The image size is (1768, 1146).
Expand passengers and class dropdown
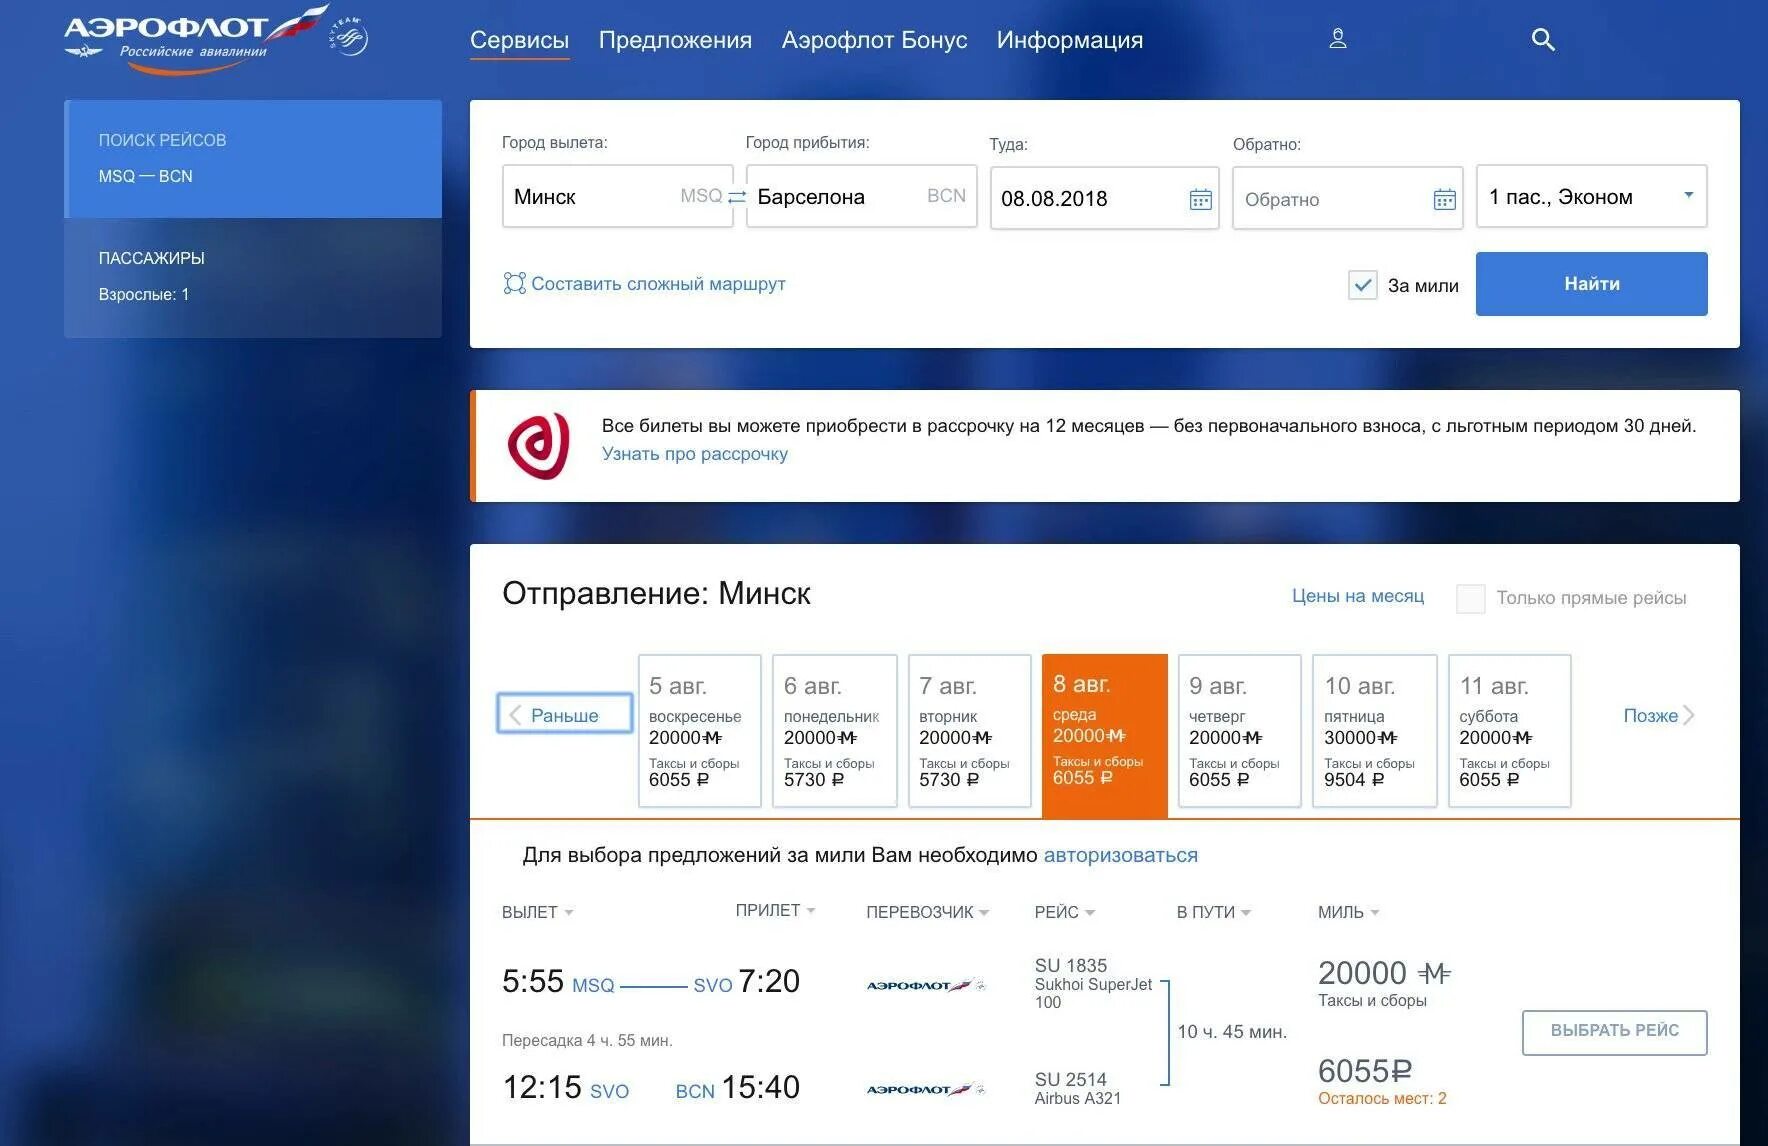[x=1591, y=196]
